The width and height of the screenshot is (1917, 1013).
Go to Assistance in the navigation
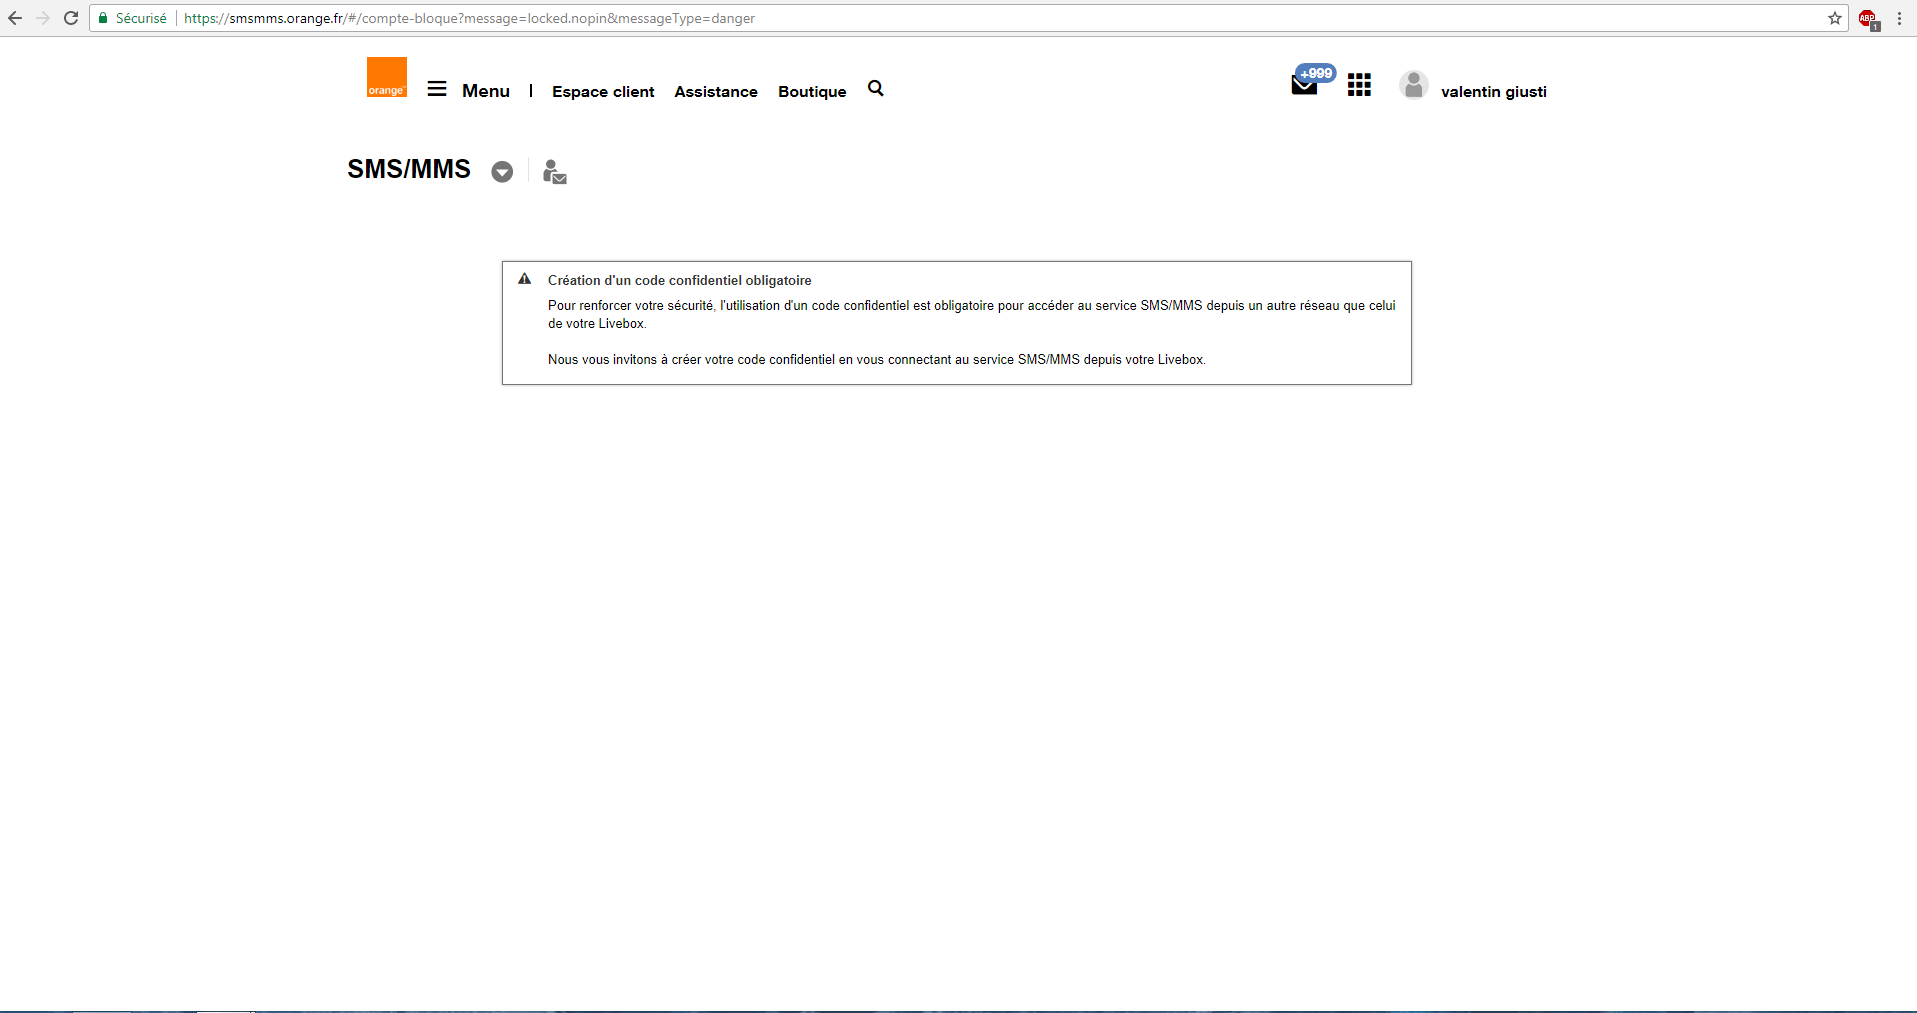[x=716, y=91]
